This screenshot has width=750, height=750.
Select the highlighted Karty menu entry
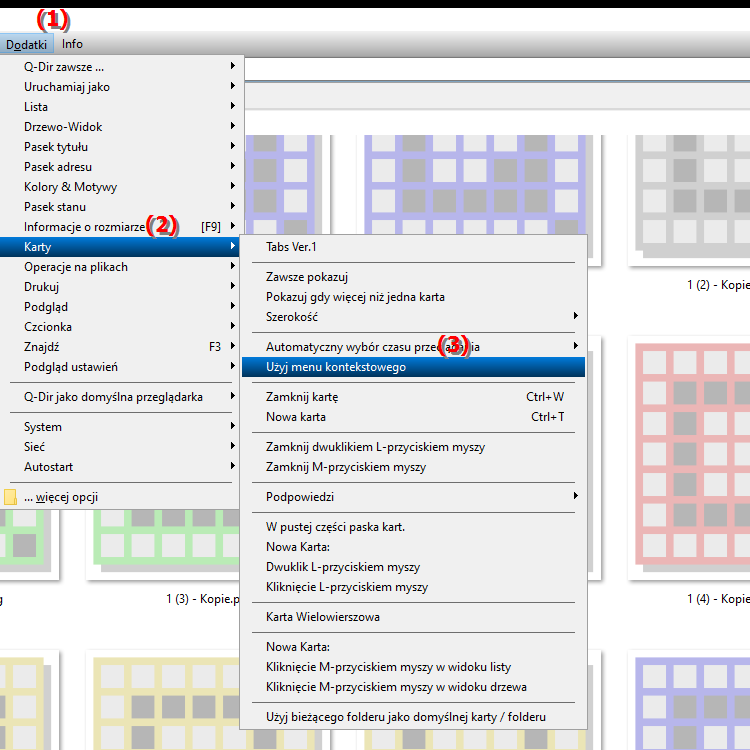point(122,247)
